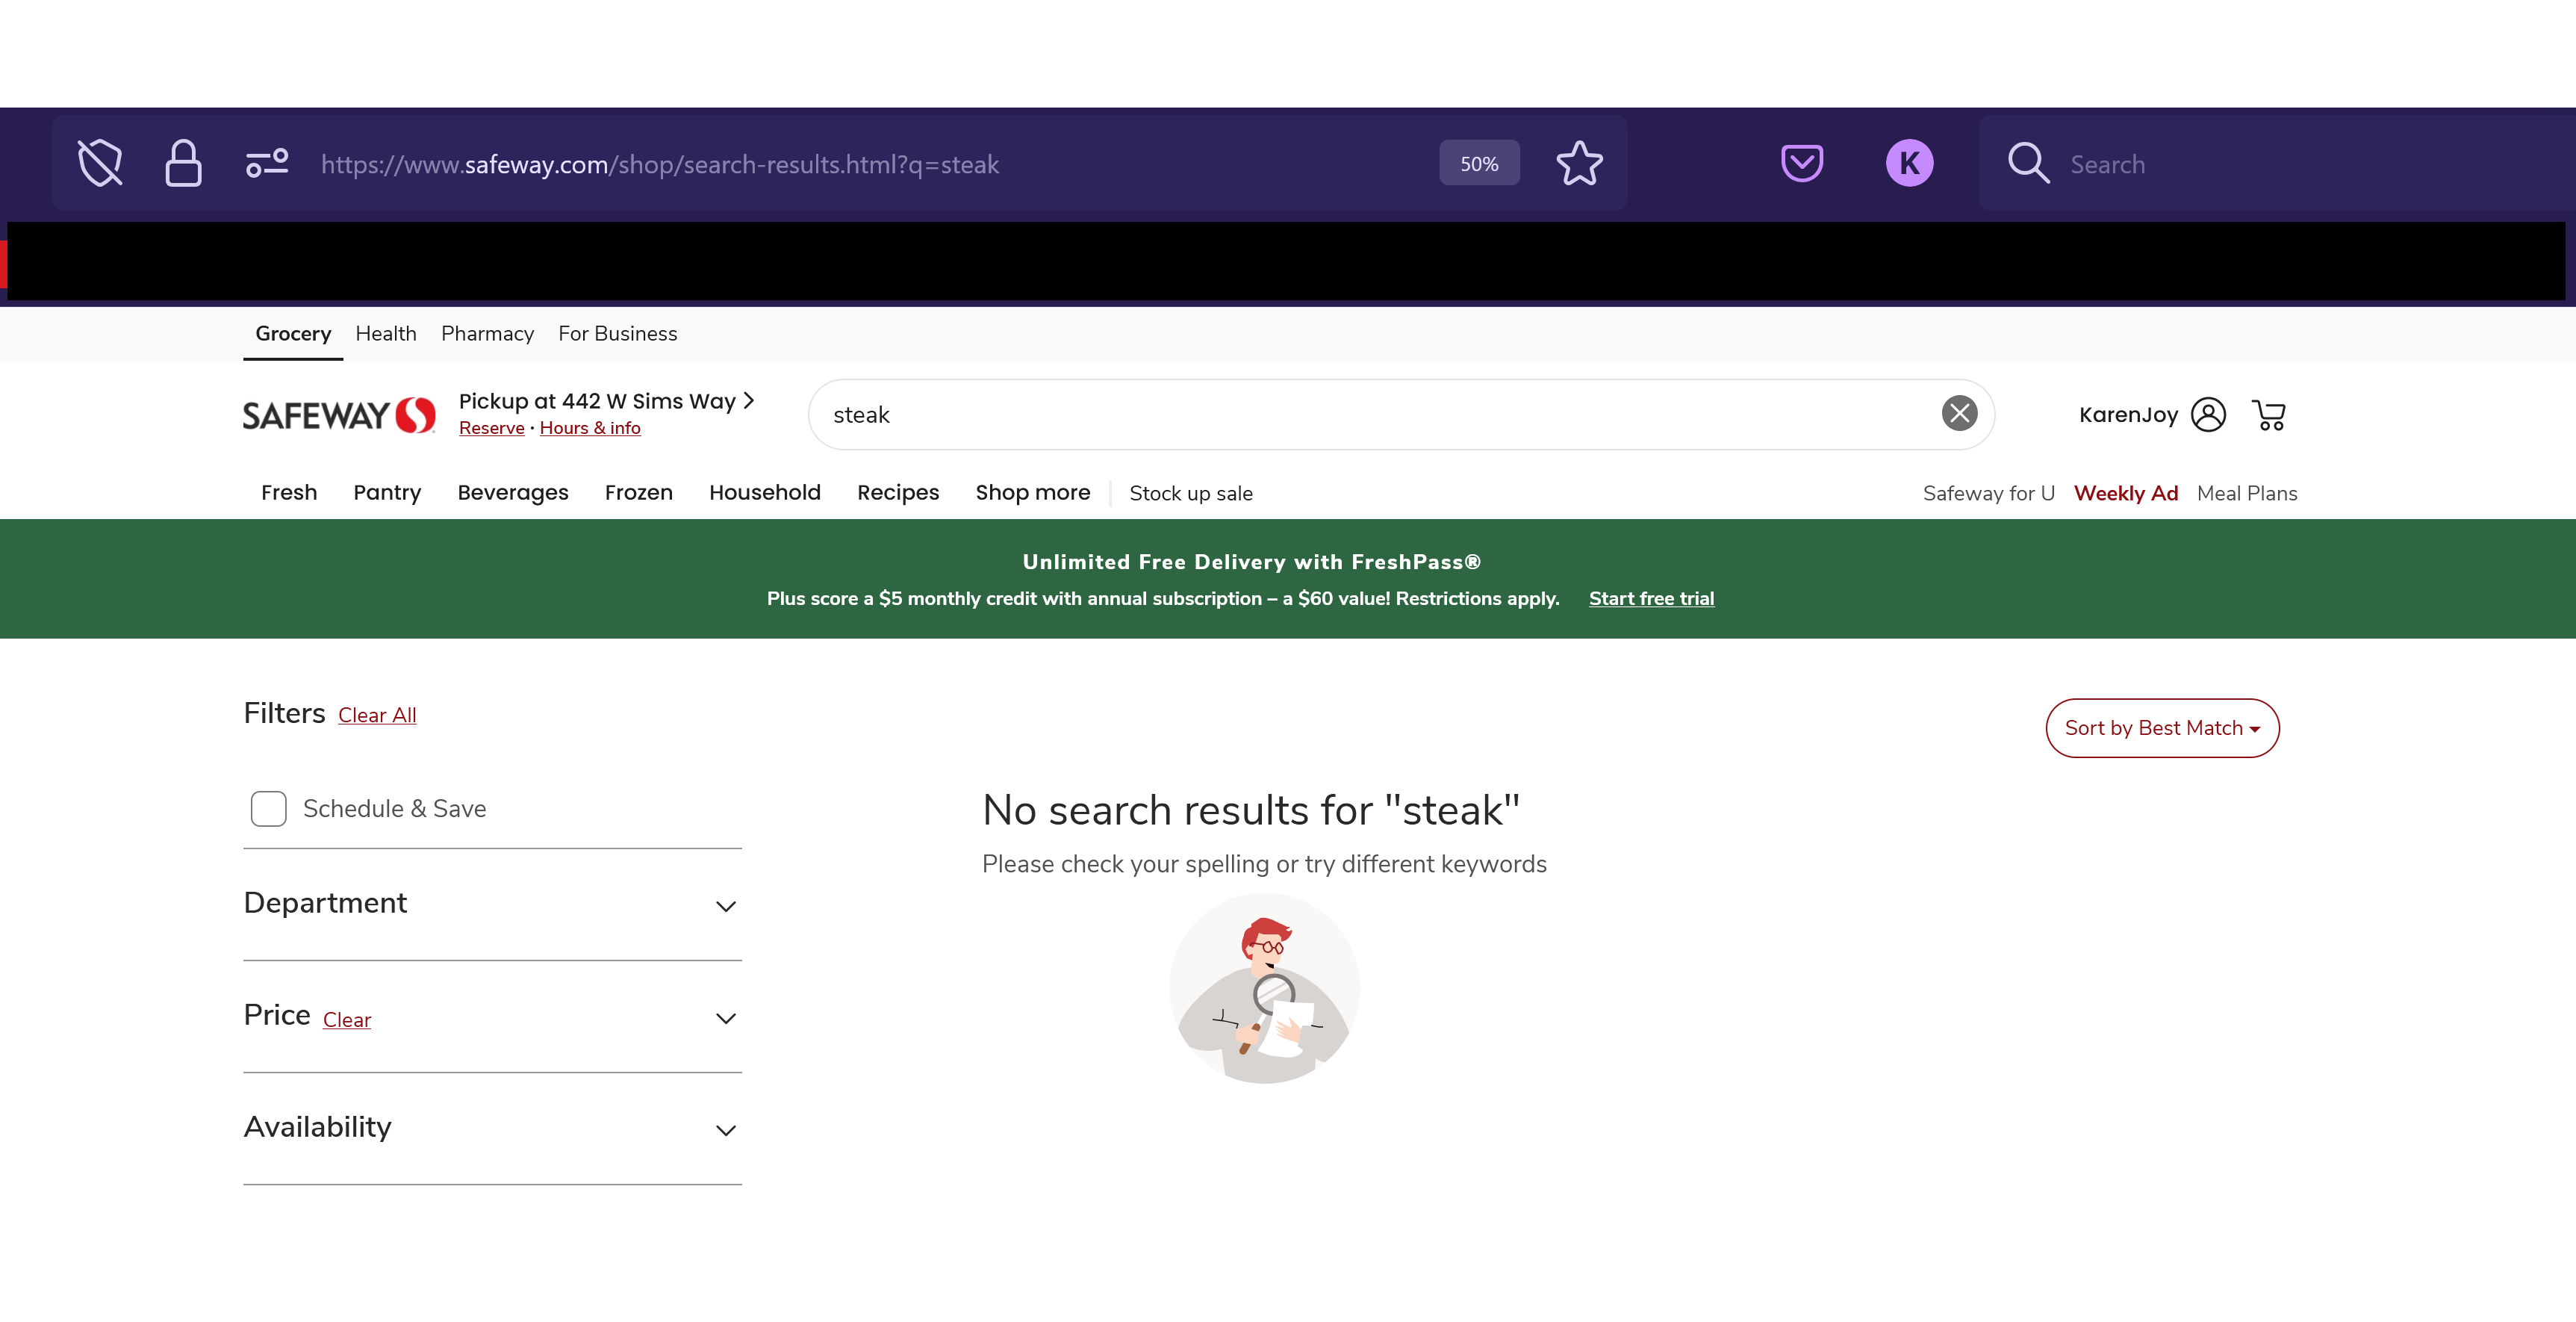The image size is (2576, 1322).
Task: Open the shopping cart icon
Action: tap(2268, 414)
